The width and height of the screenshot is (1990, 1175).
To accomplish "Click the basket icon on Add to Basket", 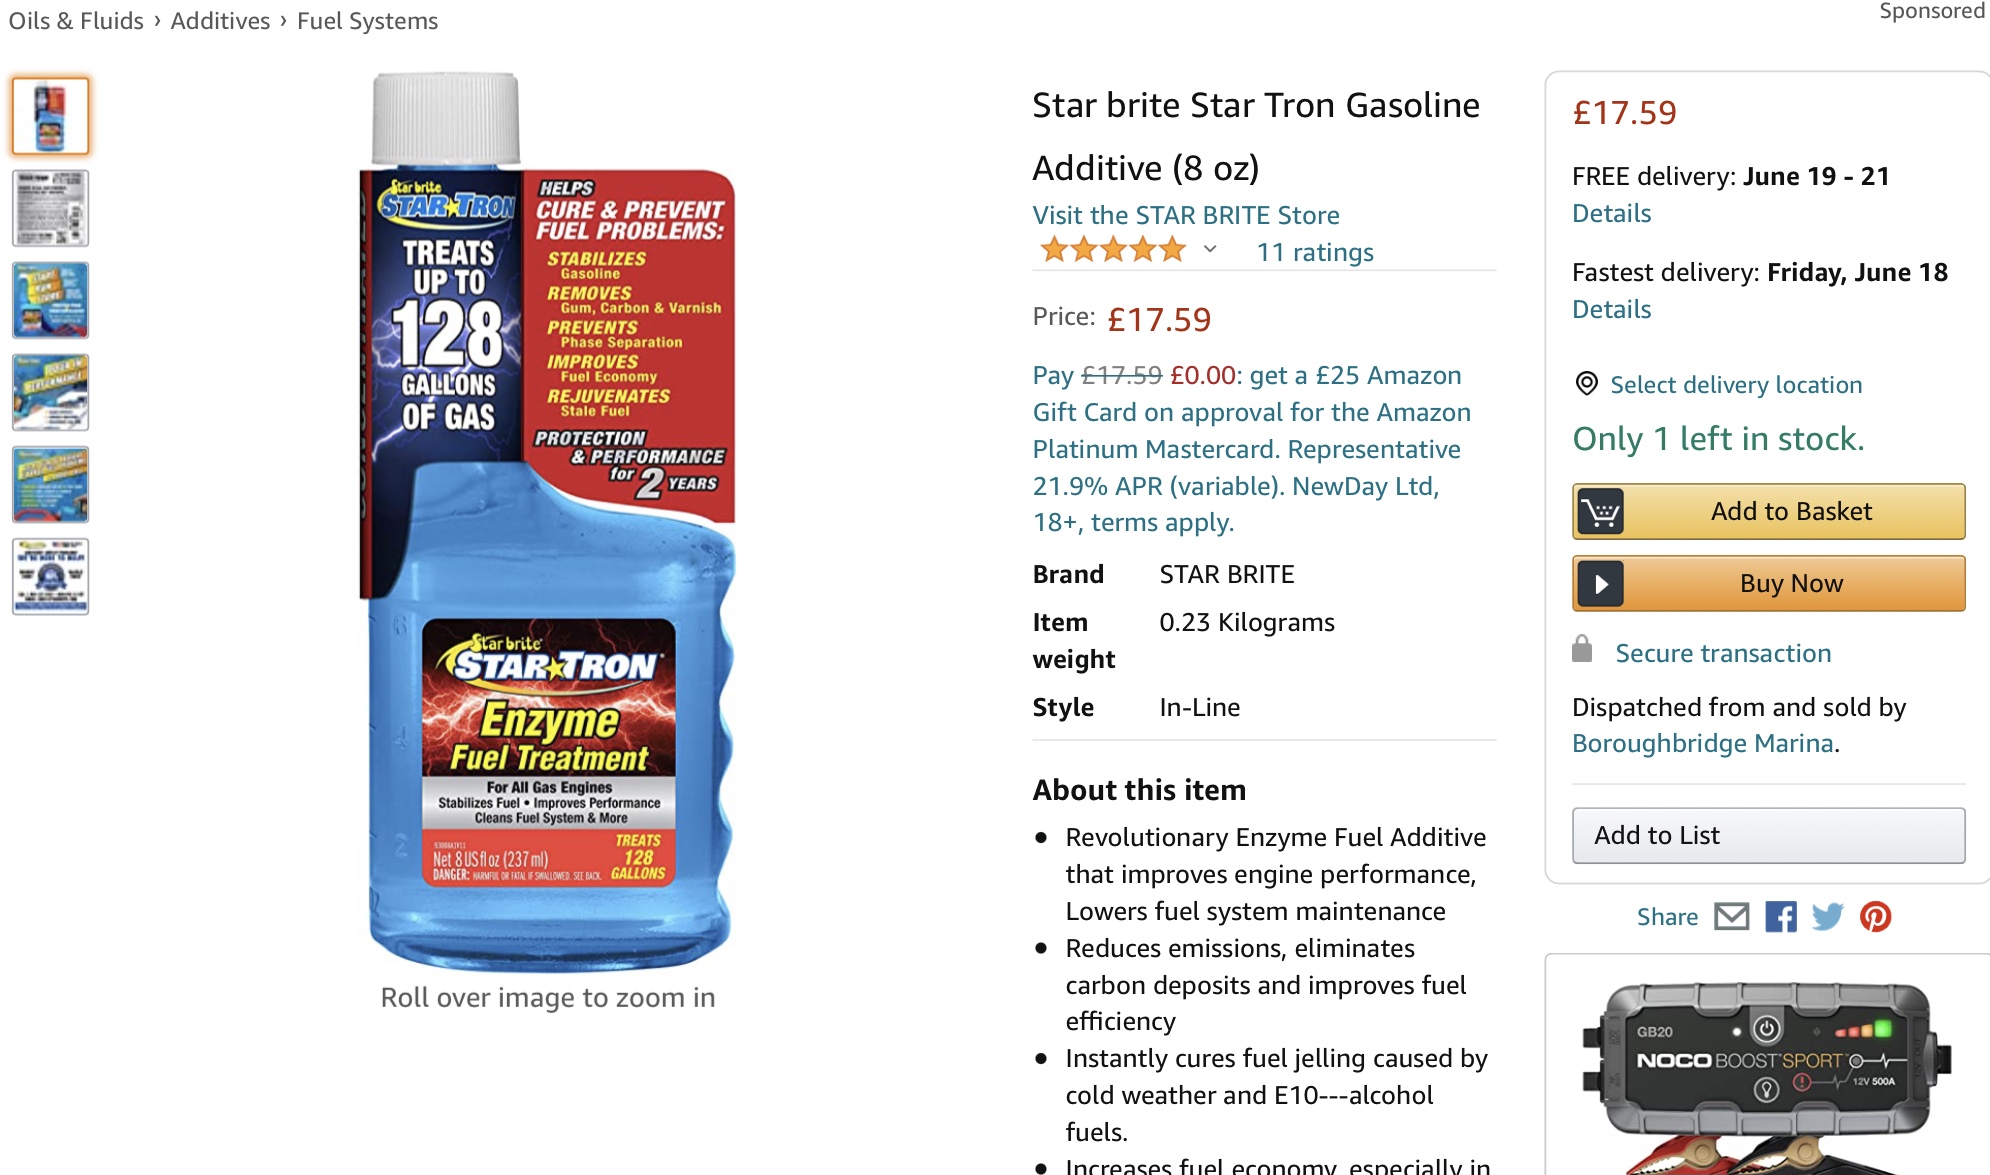I will 1600,511.
